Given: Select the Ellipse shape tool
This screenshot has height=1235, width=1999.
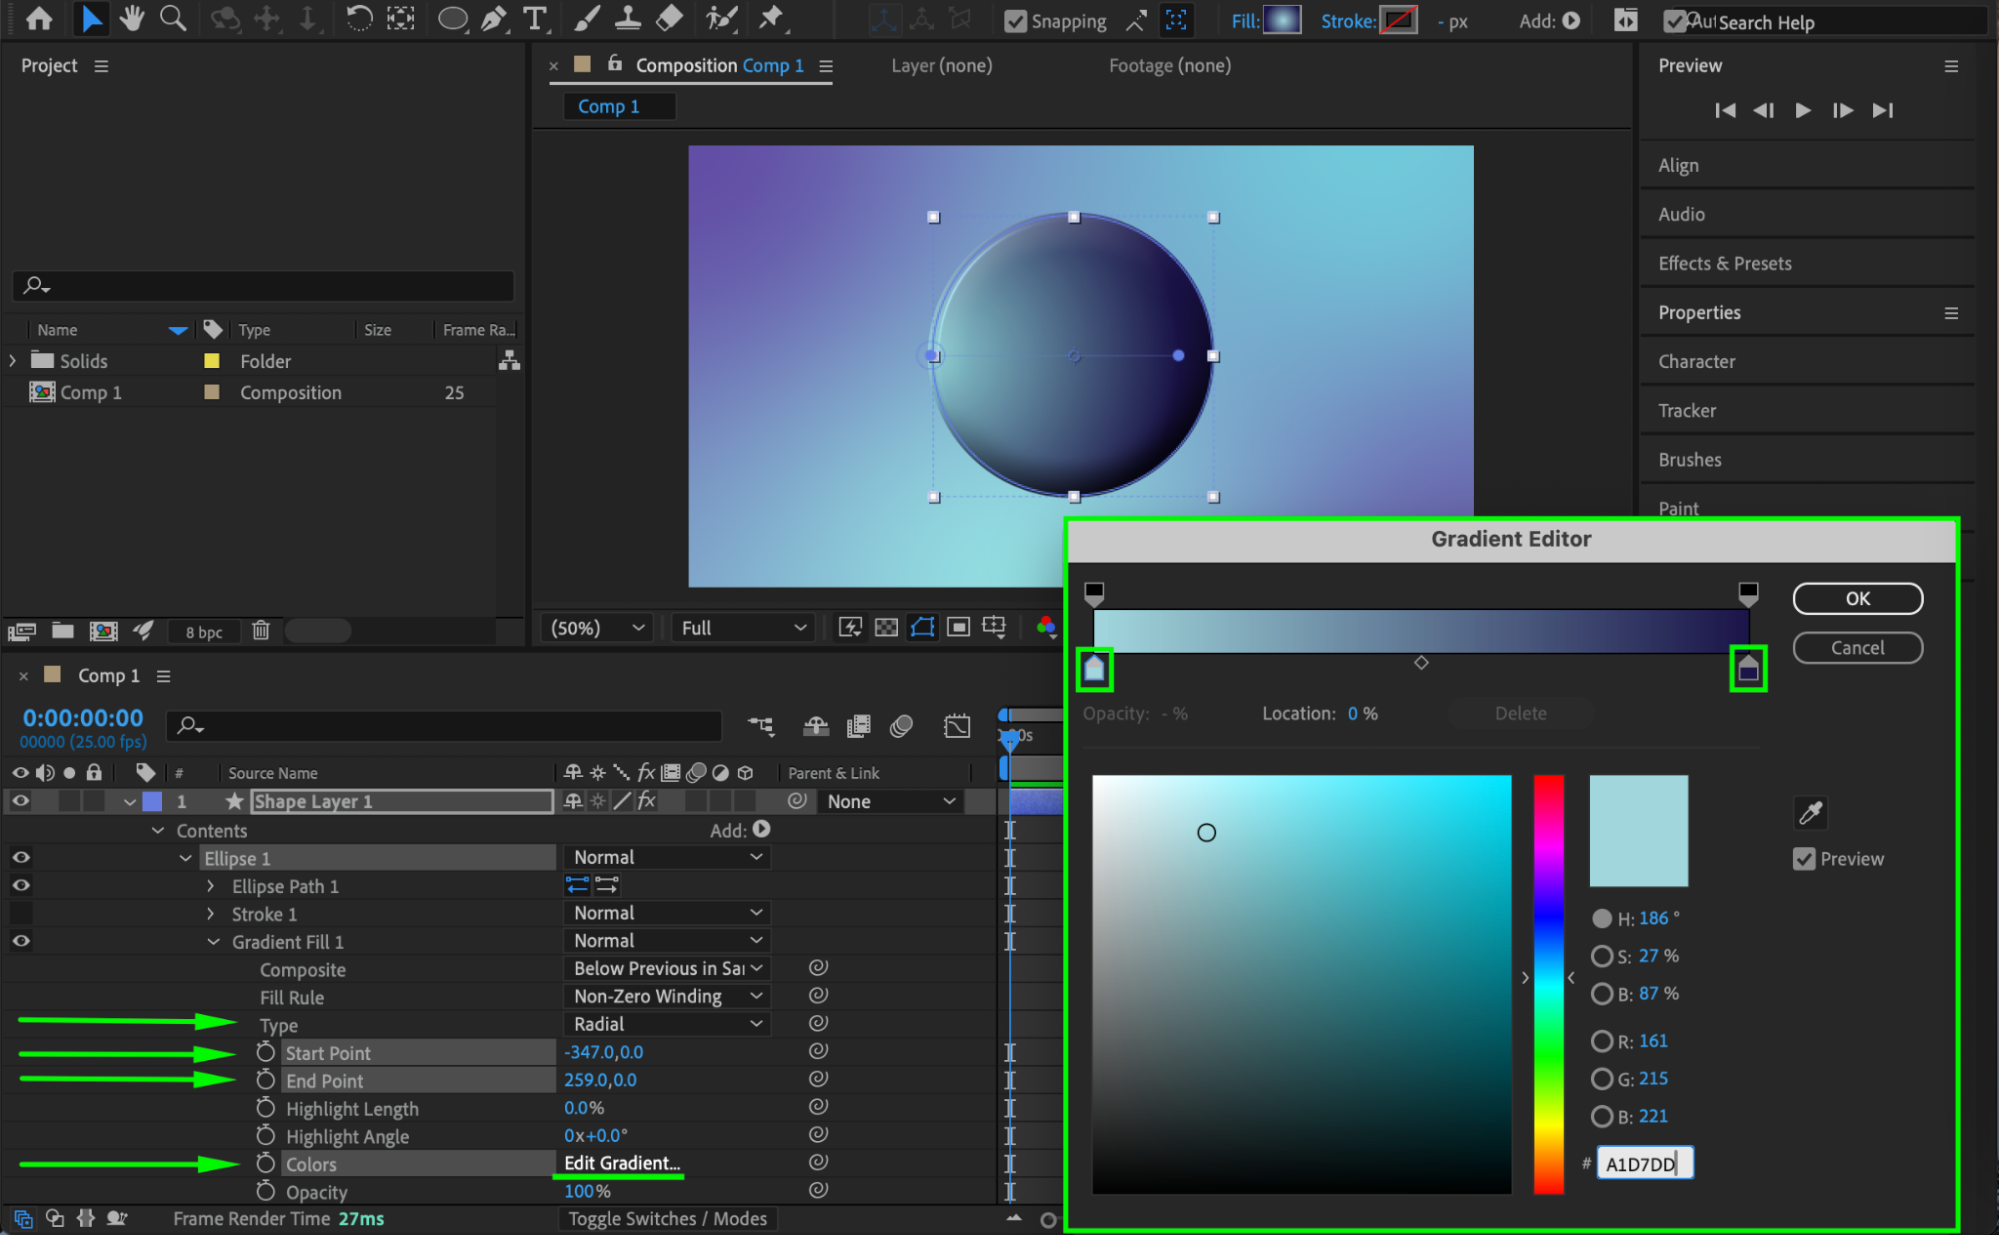Looking at the screenshot, I should coord(452,18).
